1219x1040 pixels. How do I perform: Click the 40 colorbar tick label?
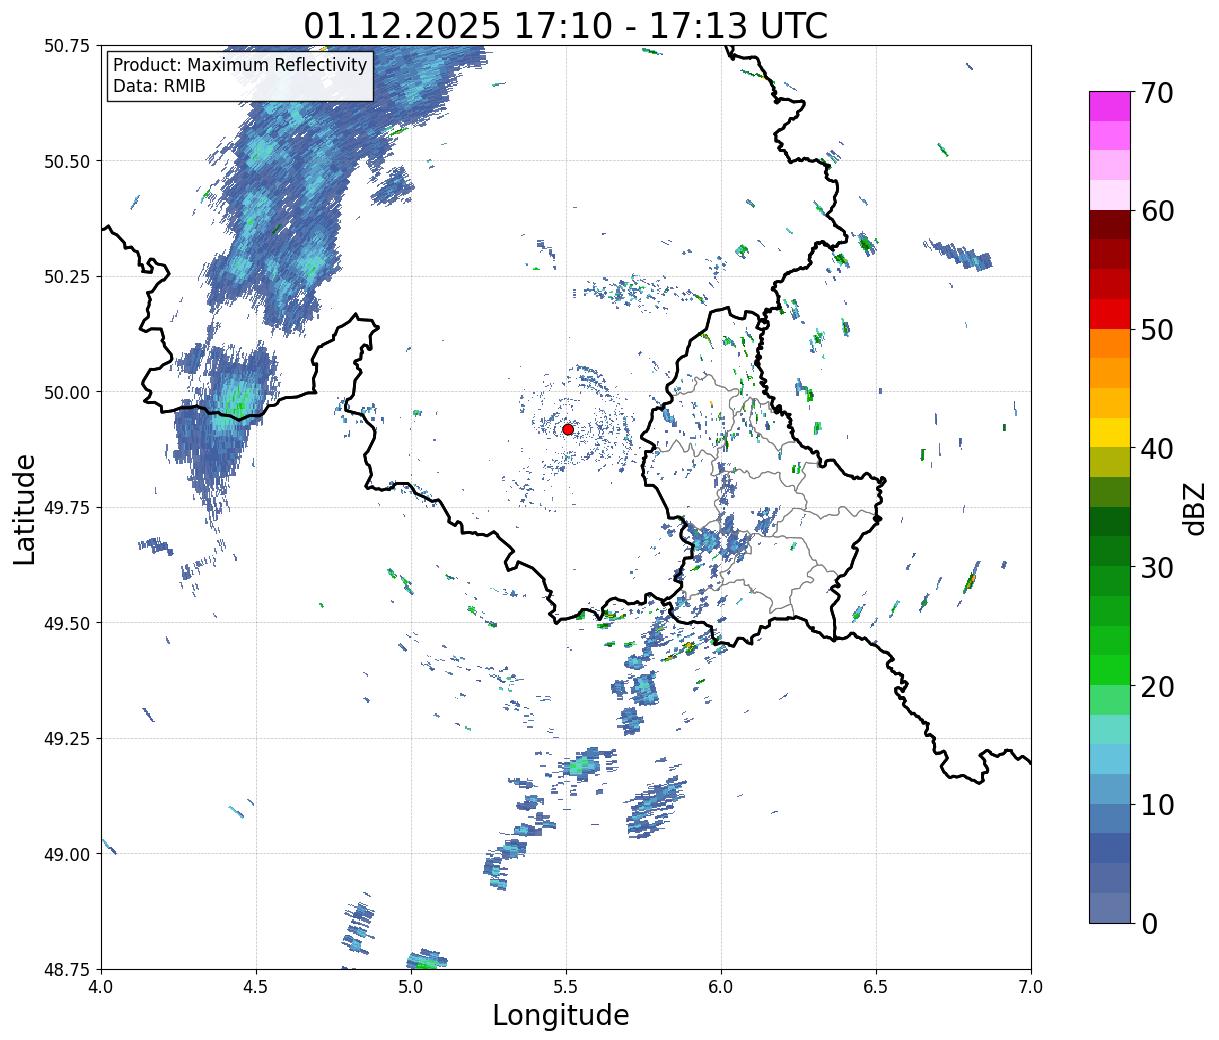tap(1158, 448)
